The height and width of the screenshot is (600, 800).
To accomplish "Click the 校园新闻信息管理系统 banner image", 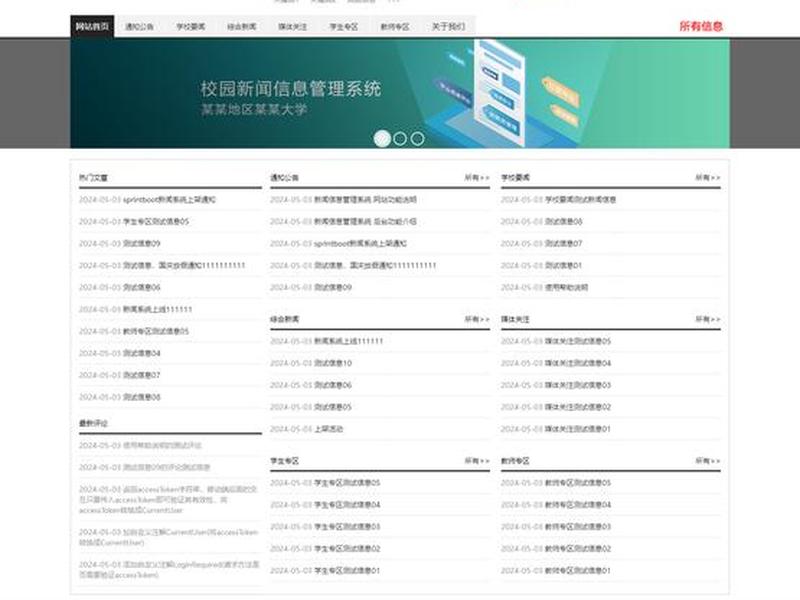I will [x=400, y=93].
